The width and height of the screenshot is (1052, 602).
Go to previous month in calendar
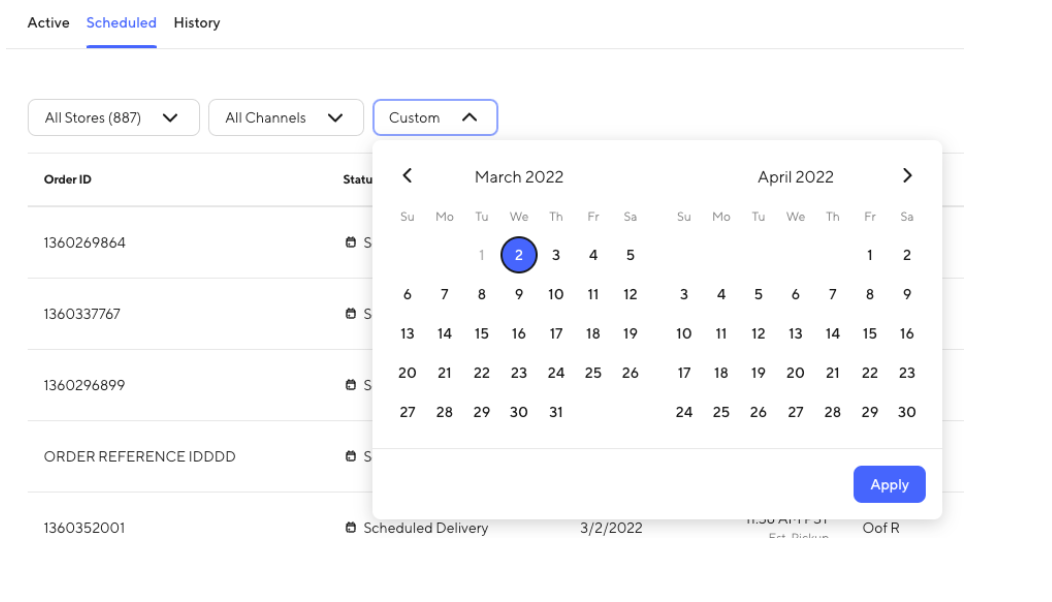407,176
